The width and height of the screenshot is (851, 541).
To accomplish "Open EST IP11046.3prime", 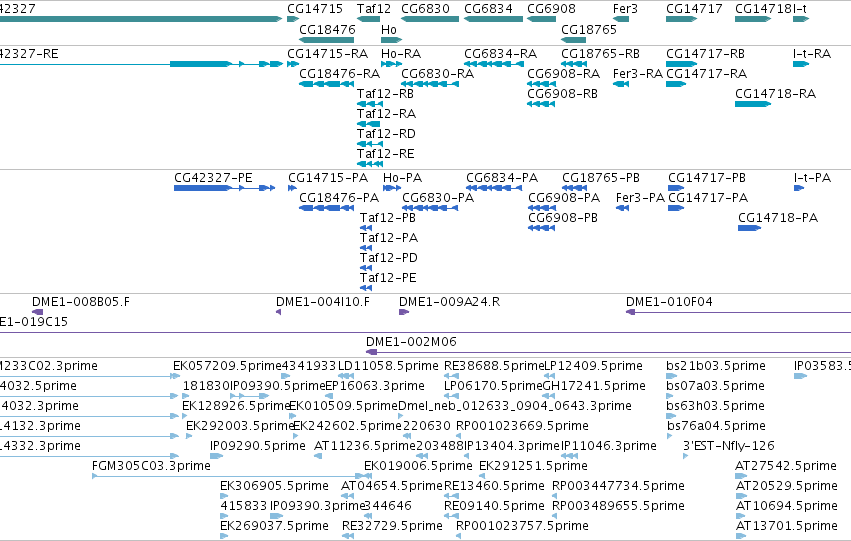I will 608,445.
